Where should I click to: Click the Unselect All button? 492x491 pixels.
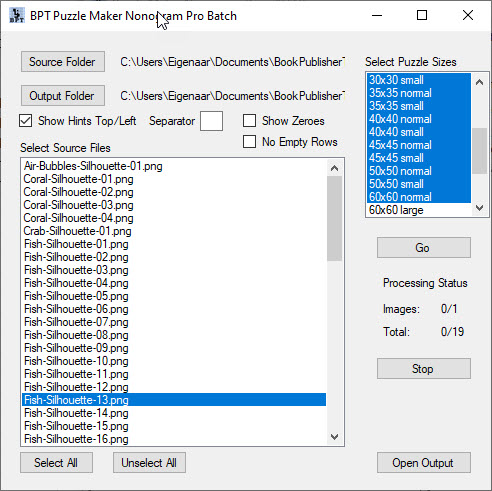pos(149,463)
